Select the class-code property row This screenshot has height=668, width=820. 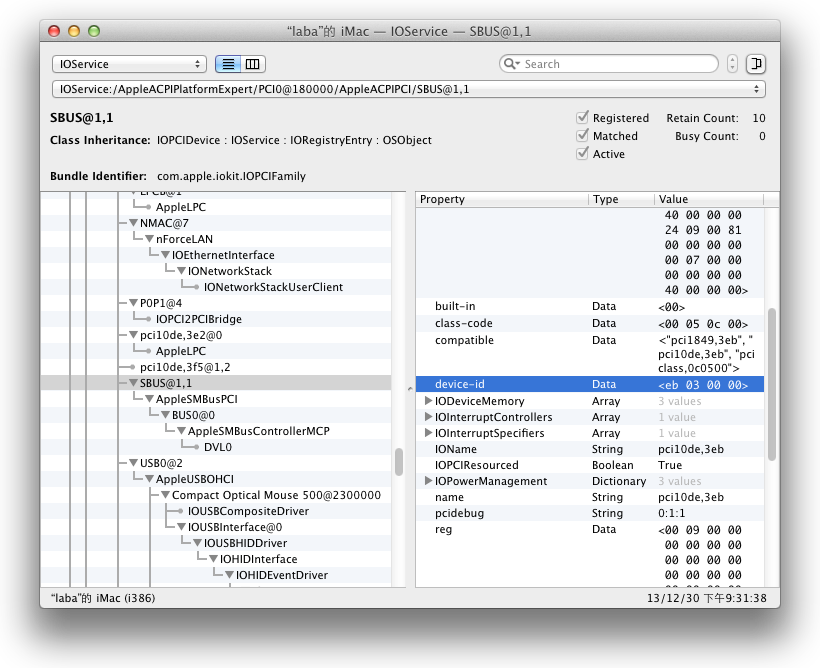coord(590,323)
